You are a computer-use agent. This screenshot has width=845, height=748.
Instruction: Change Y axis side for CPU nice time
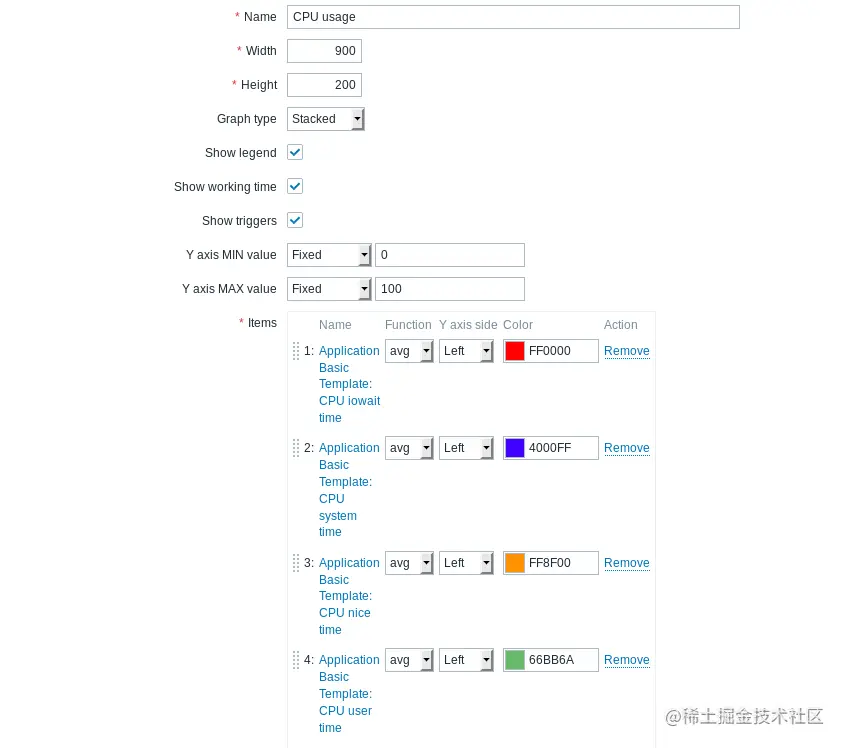[x=466, y=563]
